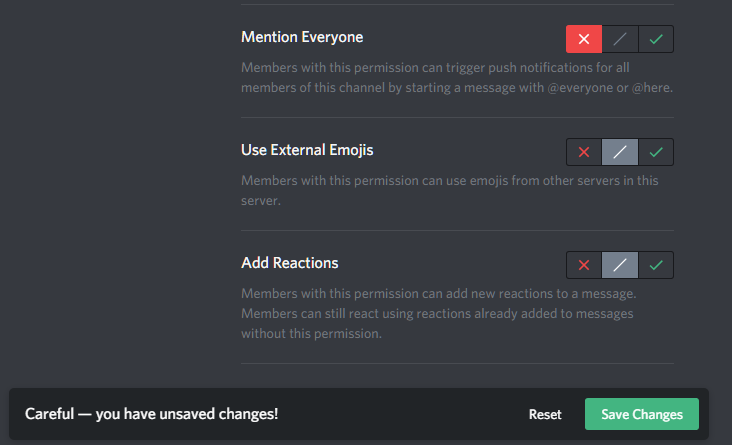The height and width of the screenshot is (445, 732).
Task: Deny the Mention Everyone permission with red X
Action: pyautogui.click(x=584, y=39)
